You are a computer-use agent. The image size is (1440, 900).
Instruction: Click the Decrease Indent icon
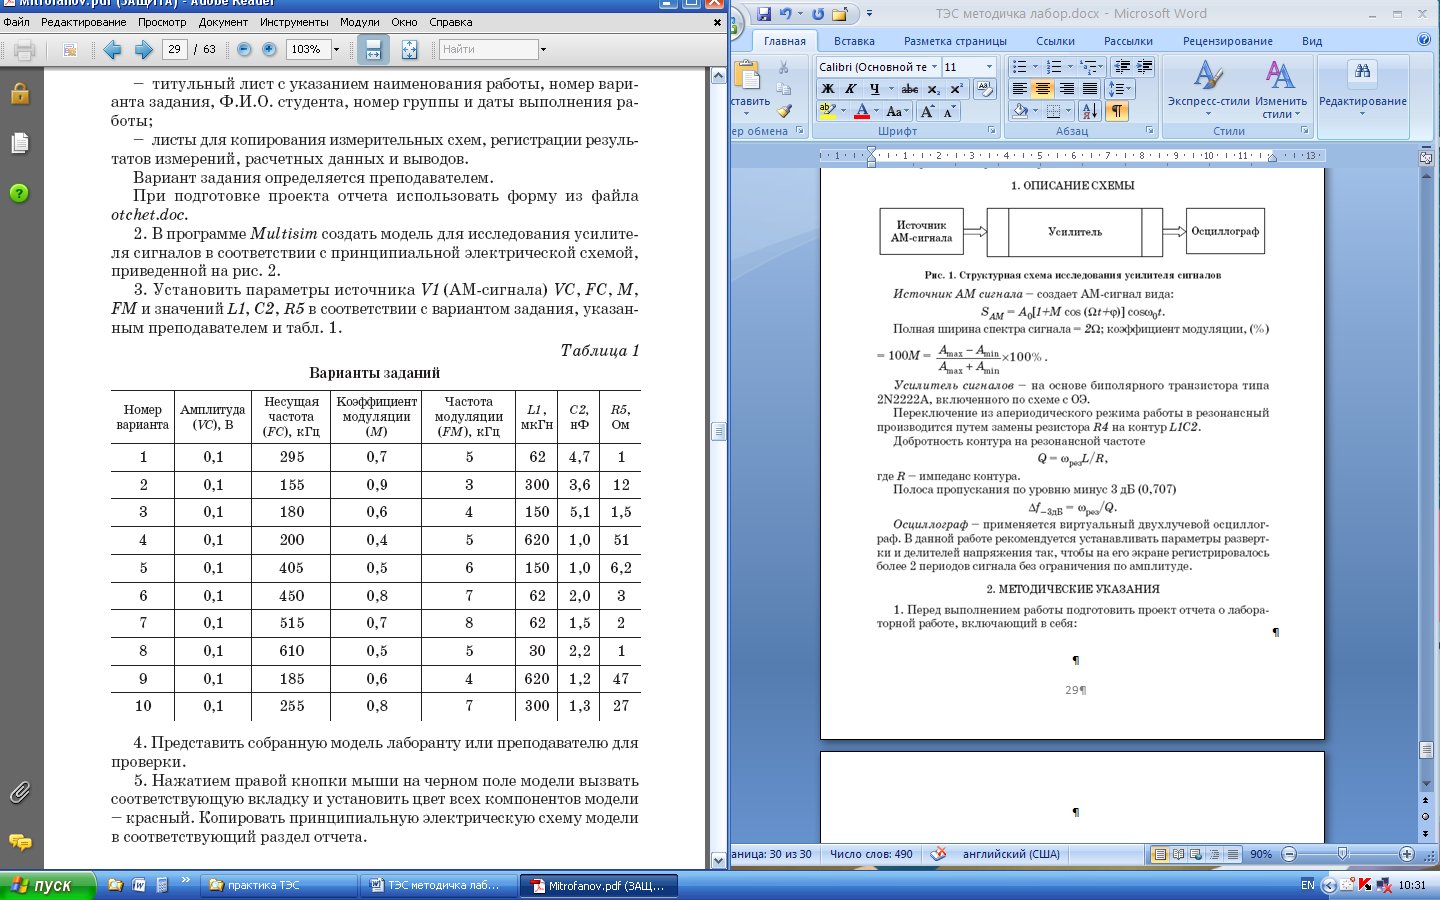pos(1122,67)
